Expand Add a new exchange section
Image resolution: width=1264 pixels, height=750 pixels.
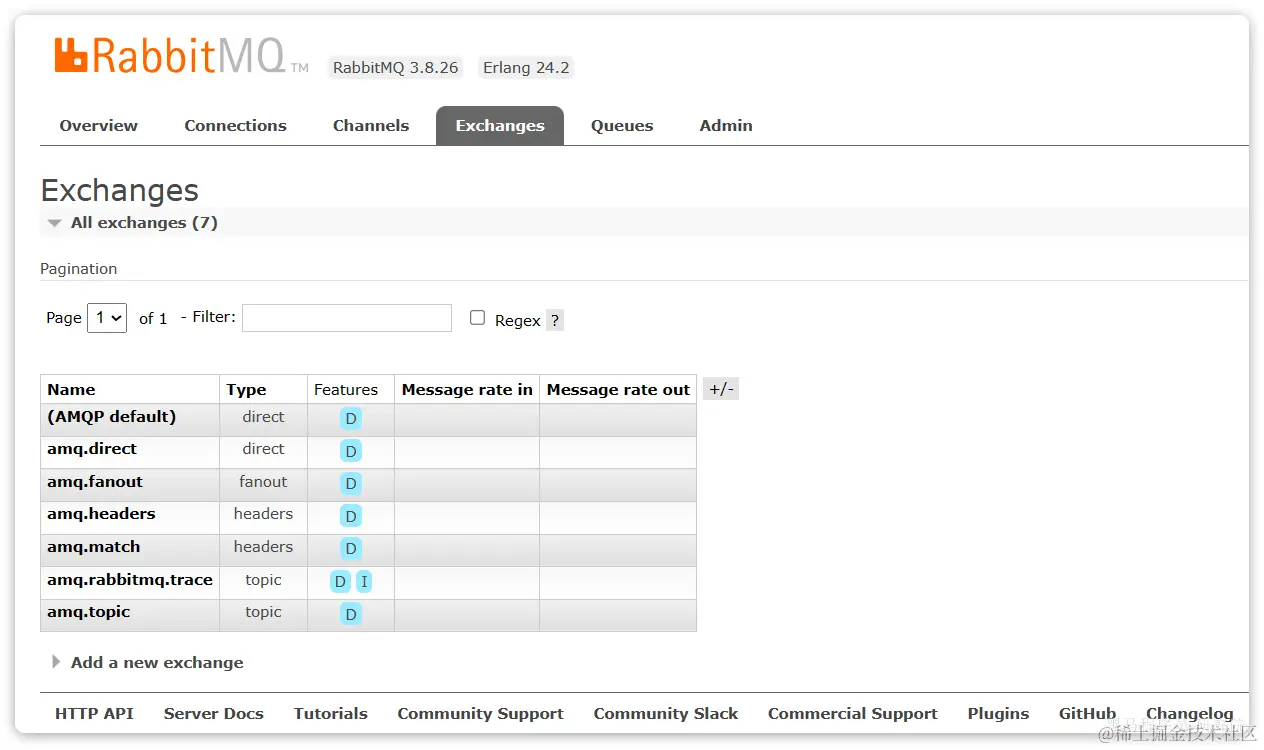[x=146, y=662]
